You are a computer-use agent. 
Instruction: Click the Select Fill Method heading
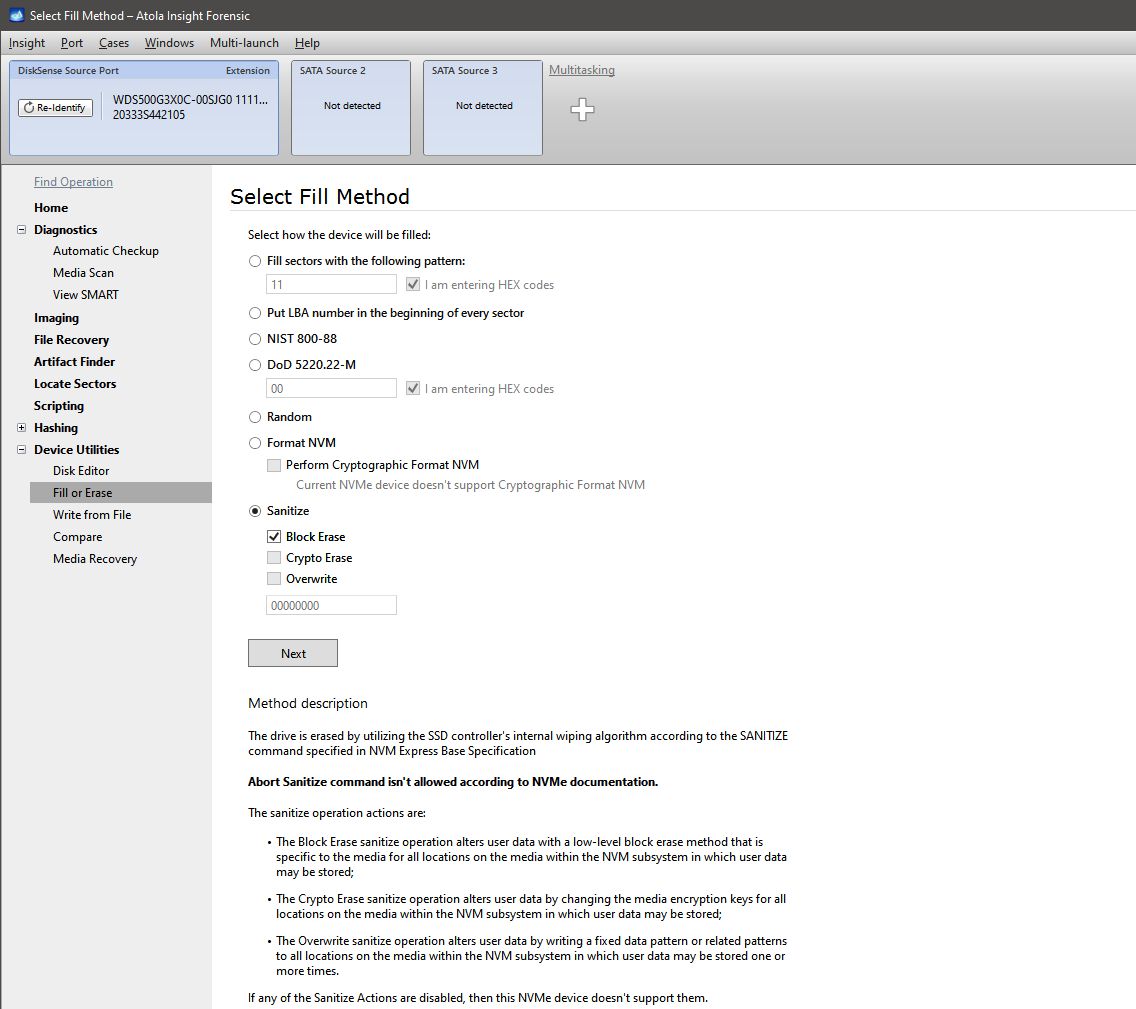pos(320,196)
